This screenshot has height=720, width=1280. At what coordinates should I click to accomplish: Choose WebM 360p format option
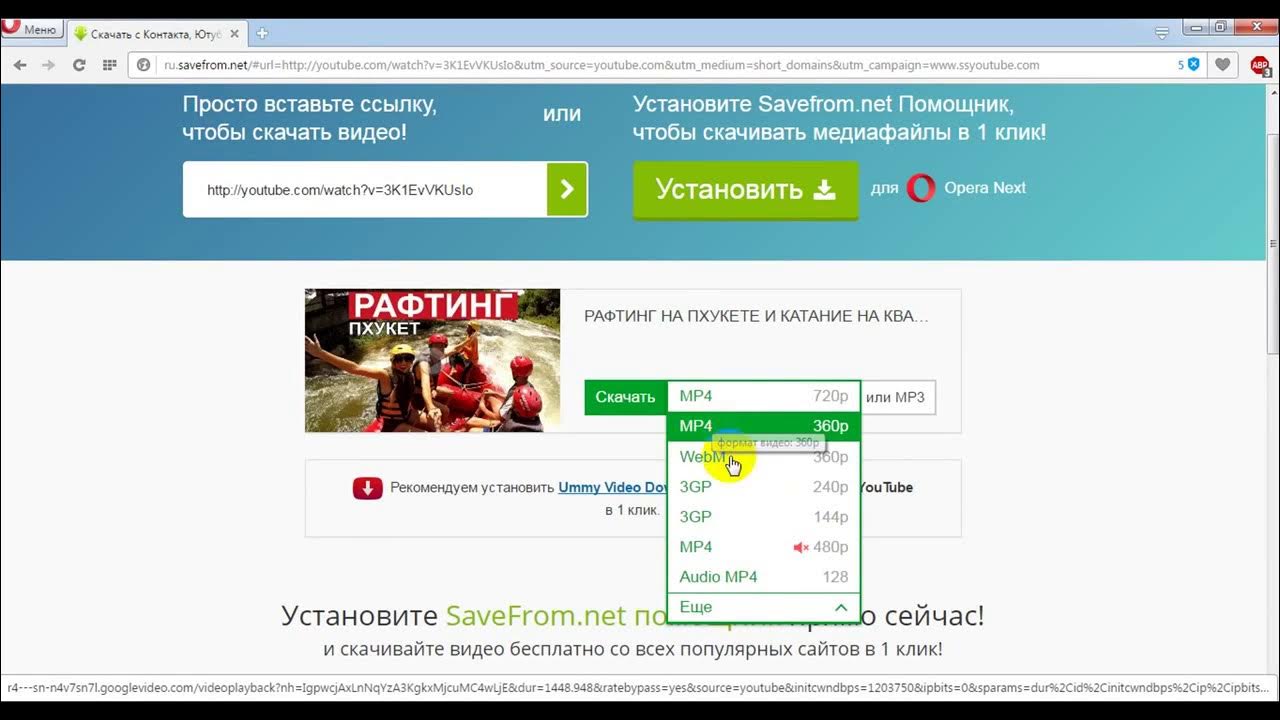pos(763,457)
